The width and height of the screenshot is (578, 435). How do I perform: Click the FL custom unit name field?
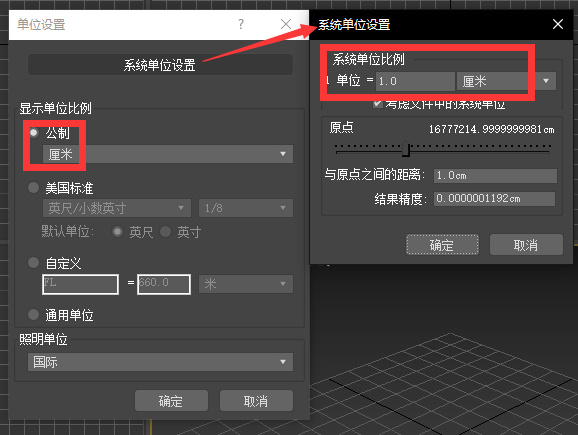tap(80, 284)
